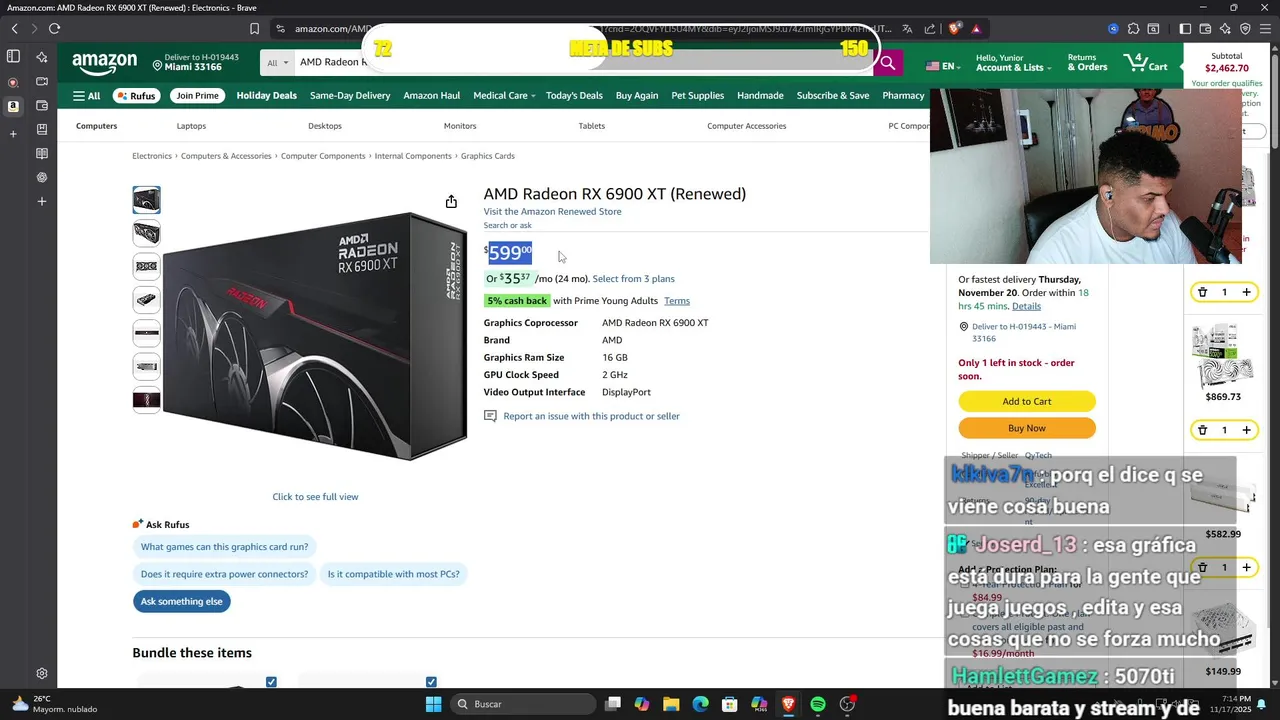
Task: Delete the $869.73 item from cart sidebar
Action: (1202, 430)
